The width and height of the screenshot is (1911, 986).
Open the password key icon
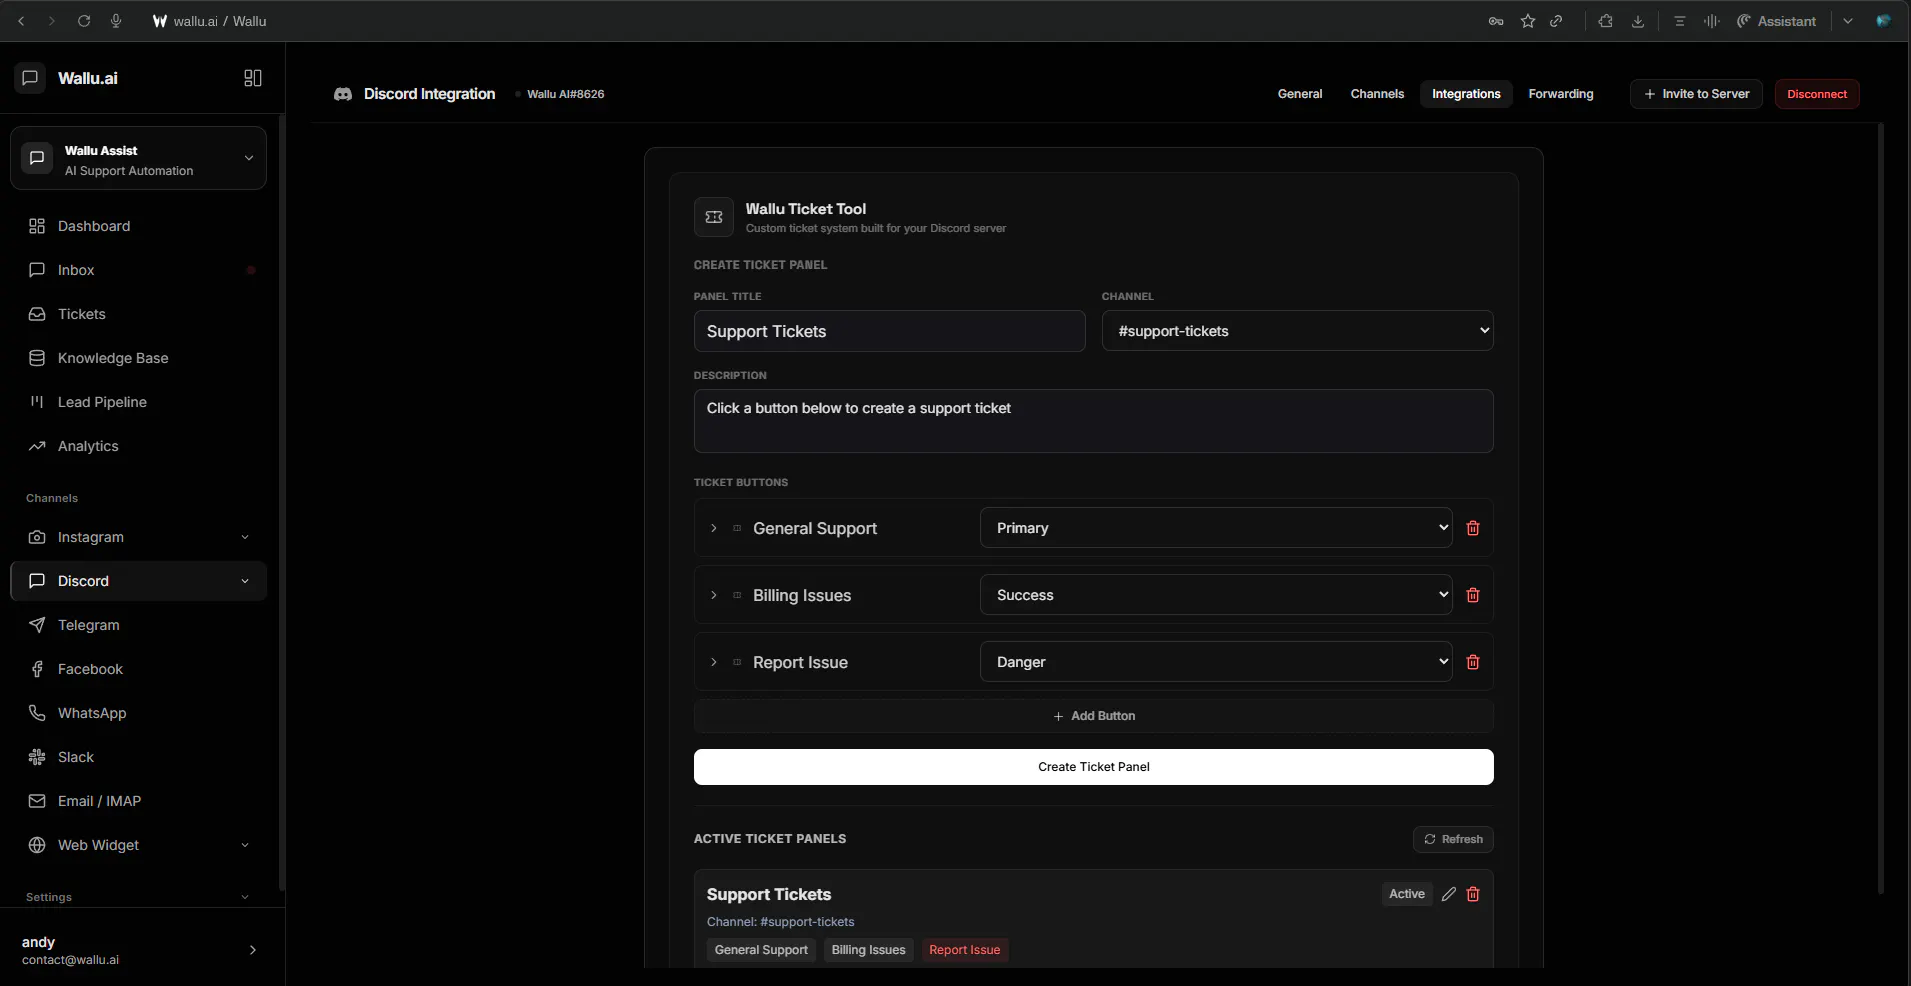(1496, 21)
